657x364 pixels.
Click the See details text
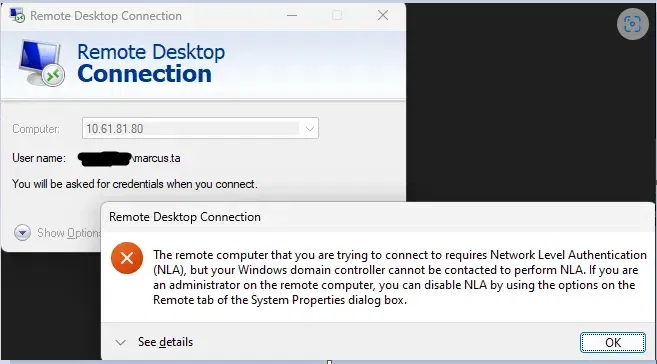[x=166, y=342]
